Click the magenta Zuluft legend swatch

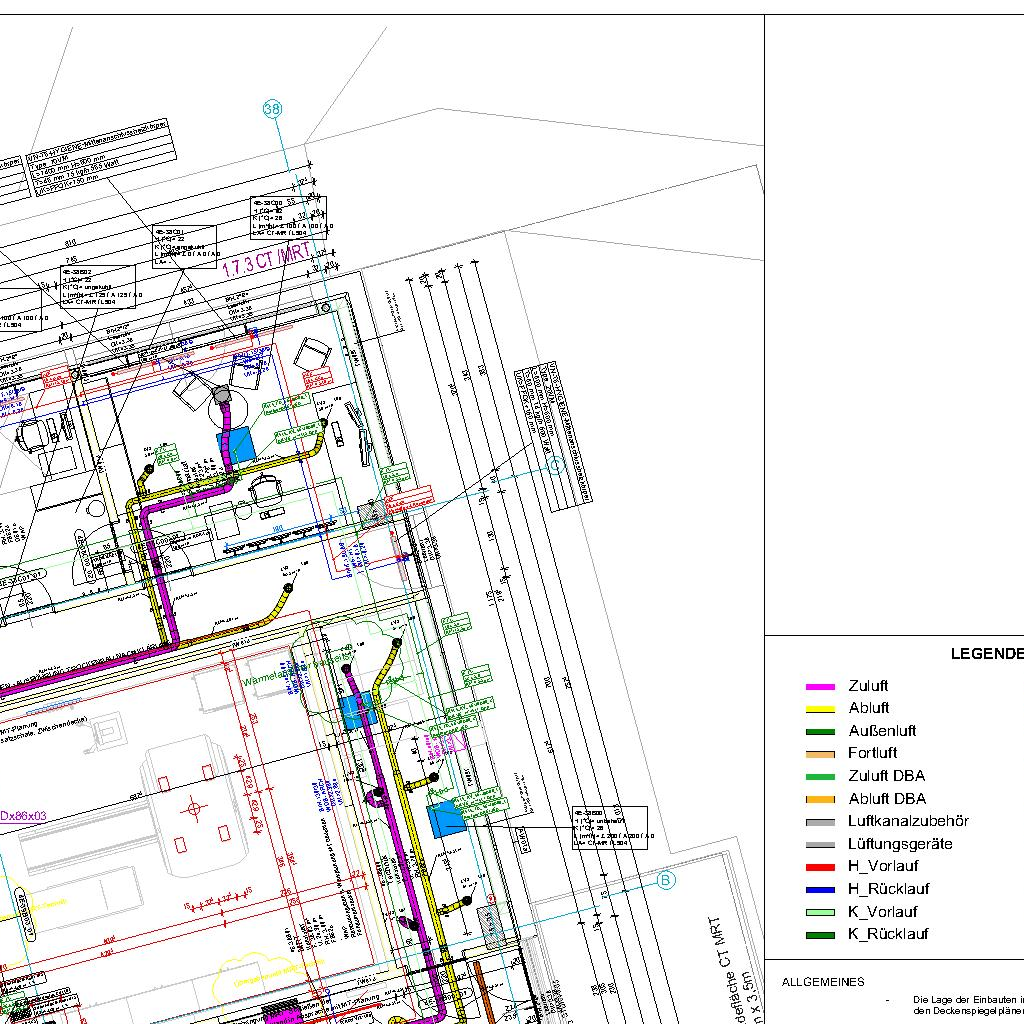pyautogui.click(x=820, y=687)
